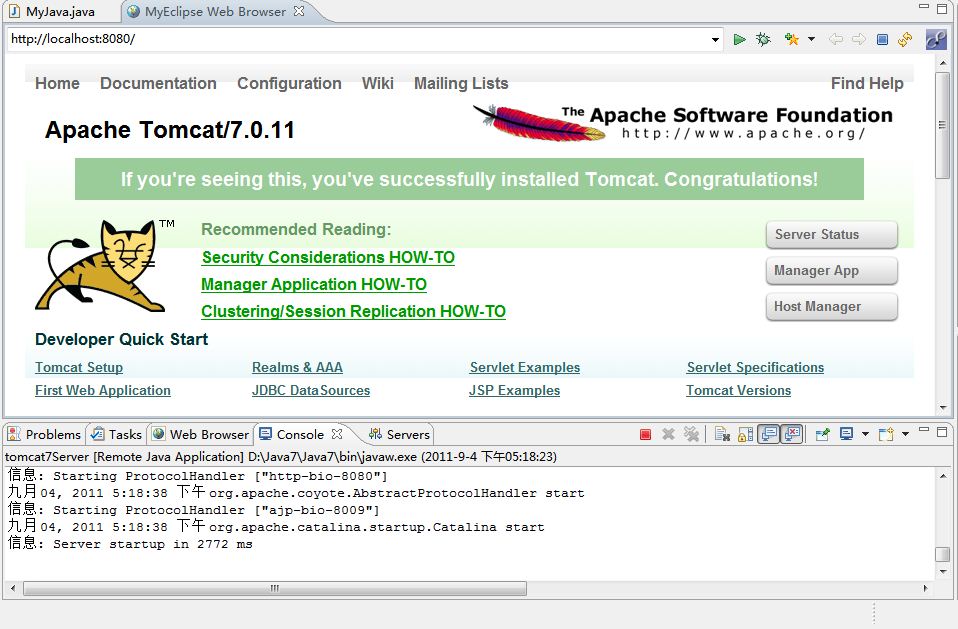Open the Servlet Specifications link
The image size is (958, 629).
tap(755, 368)
